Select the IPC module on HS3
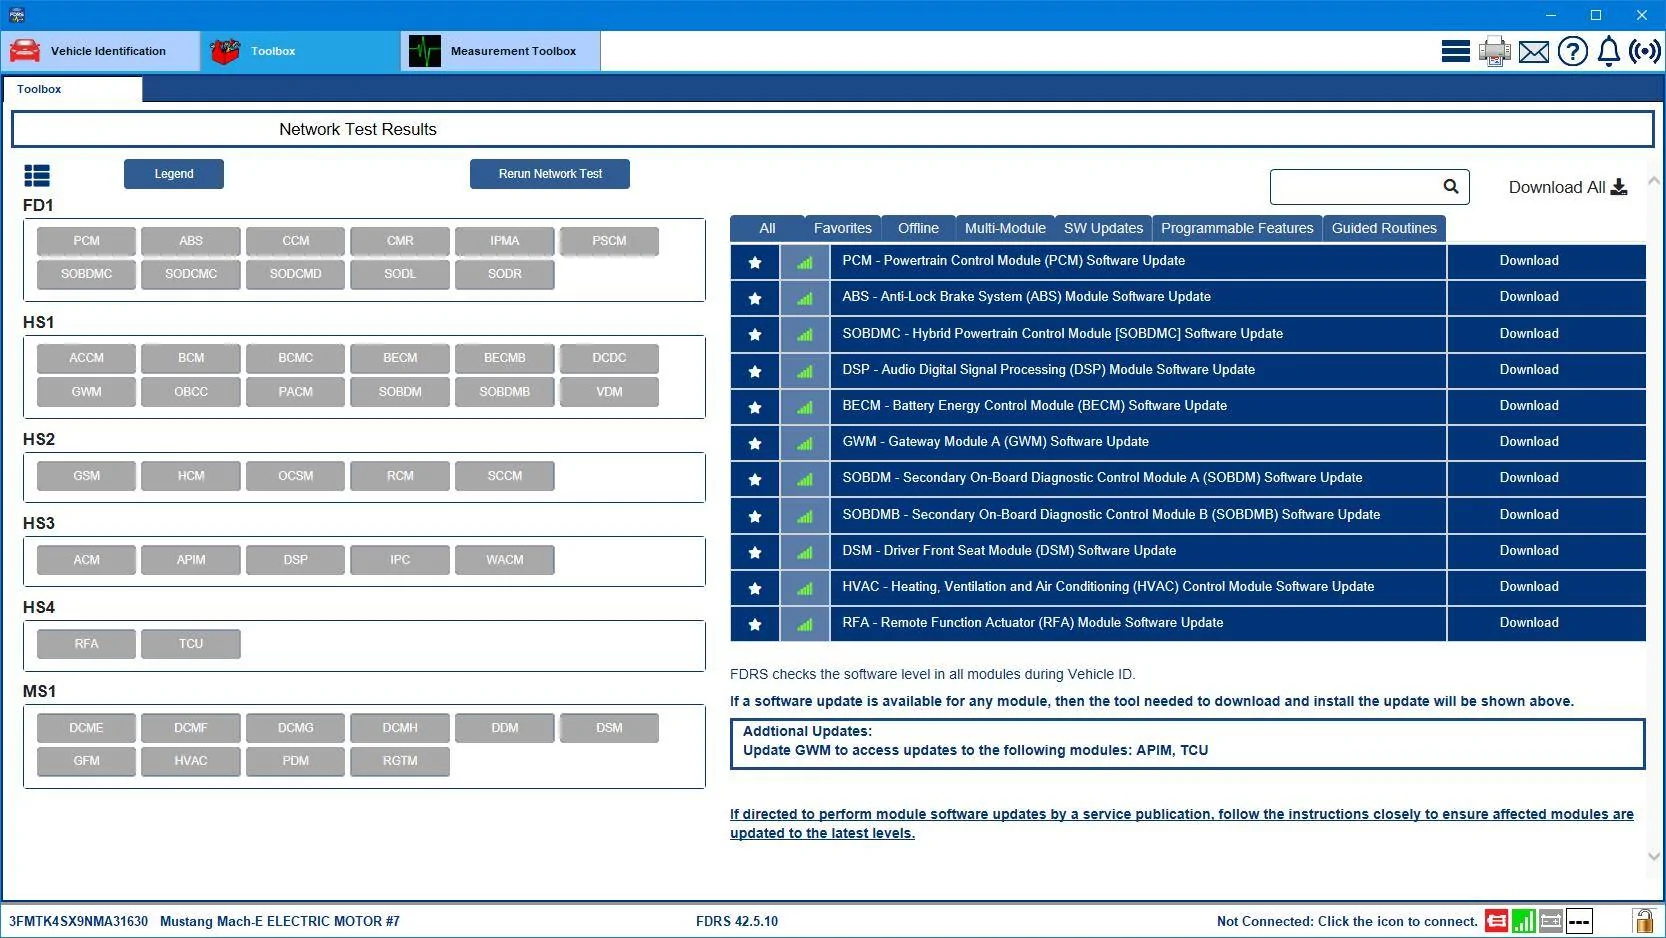Screen dimensions: 1666x938 pyautogui.click(x=400, y=560)
